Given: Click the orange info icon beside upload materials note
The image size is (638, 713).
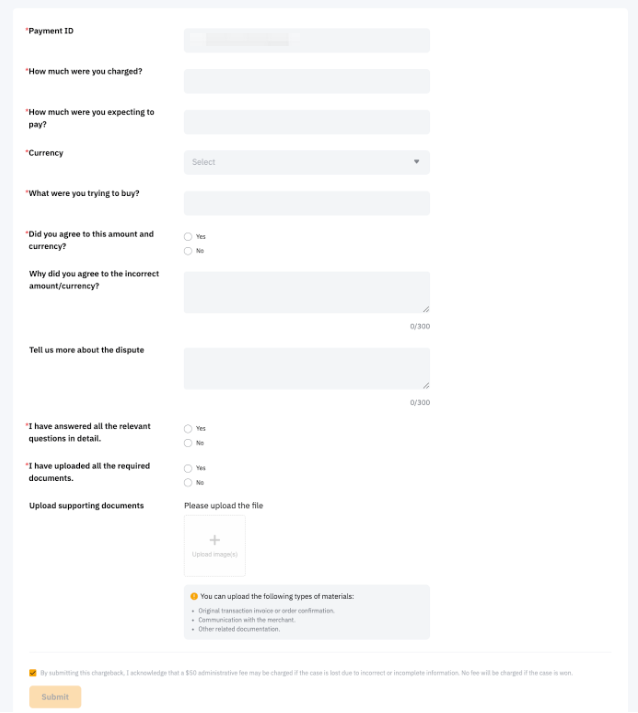Looking at the screenshot, I should [x=194, y=597].
